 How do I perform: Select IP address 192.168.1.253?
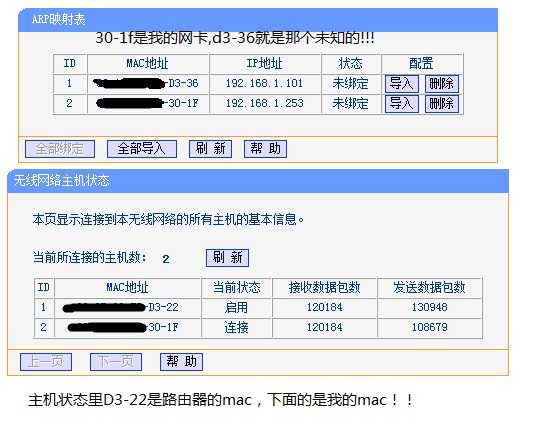[x=264, y=103]
